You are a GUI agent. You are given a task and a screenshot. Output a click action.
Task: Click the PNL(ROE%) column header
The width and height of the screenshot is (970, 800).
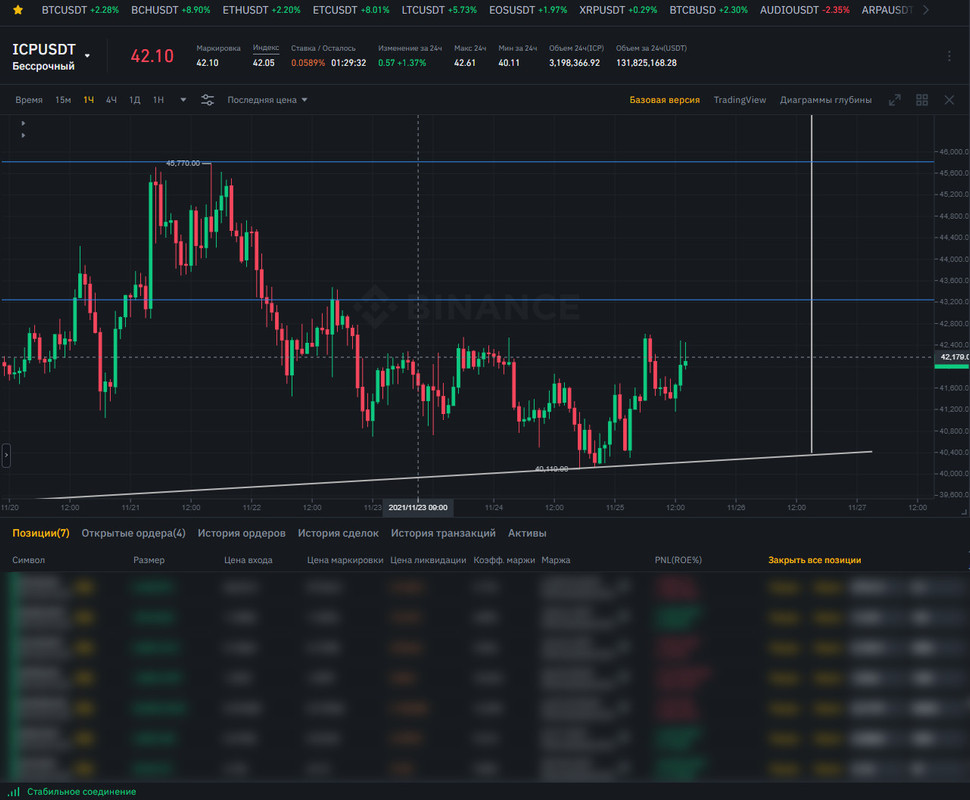[x=678, y=561]
